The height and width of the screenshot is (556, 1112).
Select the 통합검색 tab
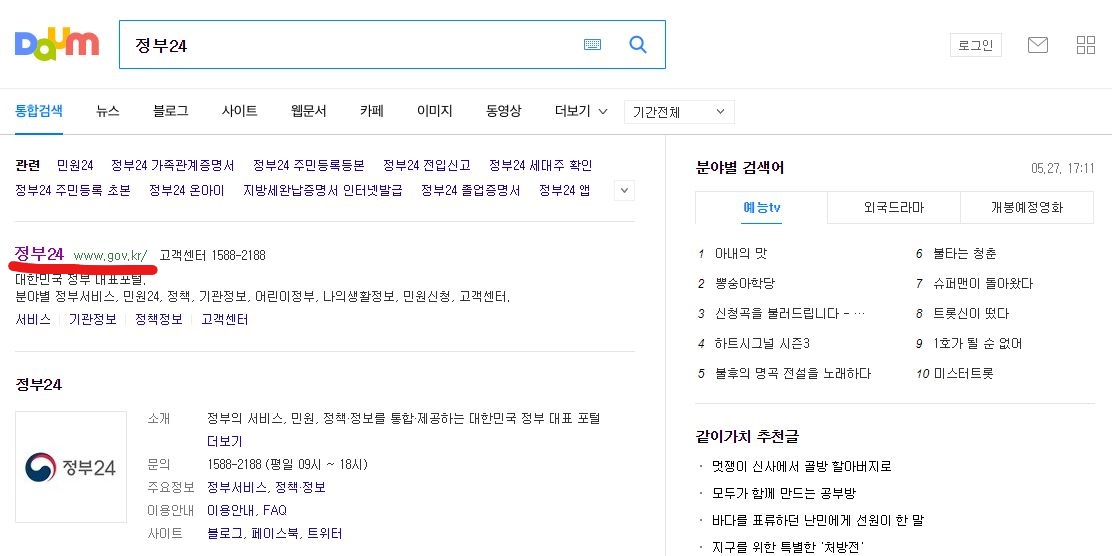[x=39, y=111]
